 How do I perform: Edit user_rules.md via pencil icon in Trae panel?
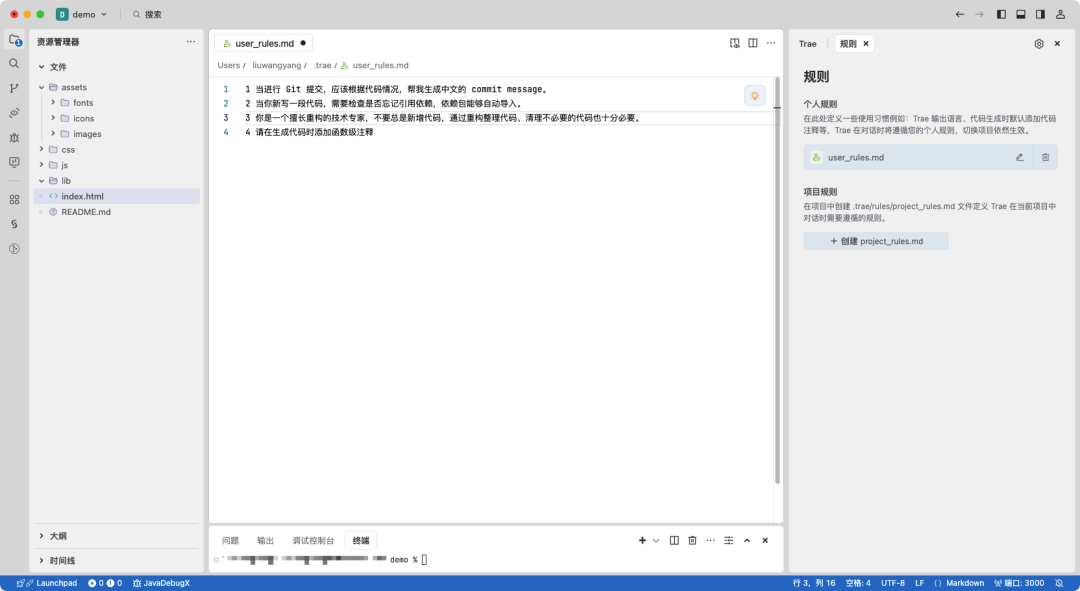point(1019,157)
